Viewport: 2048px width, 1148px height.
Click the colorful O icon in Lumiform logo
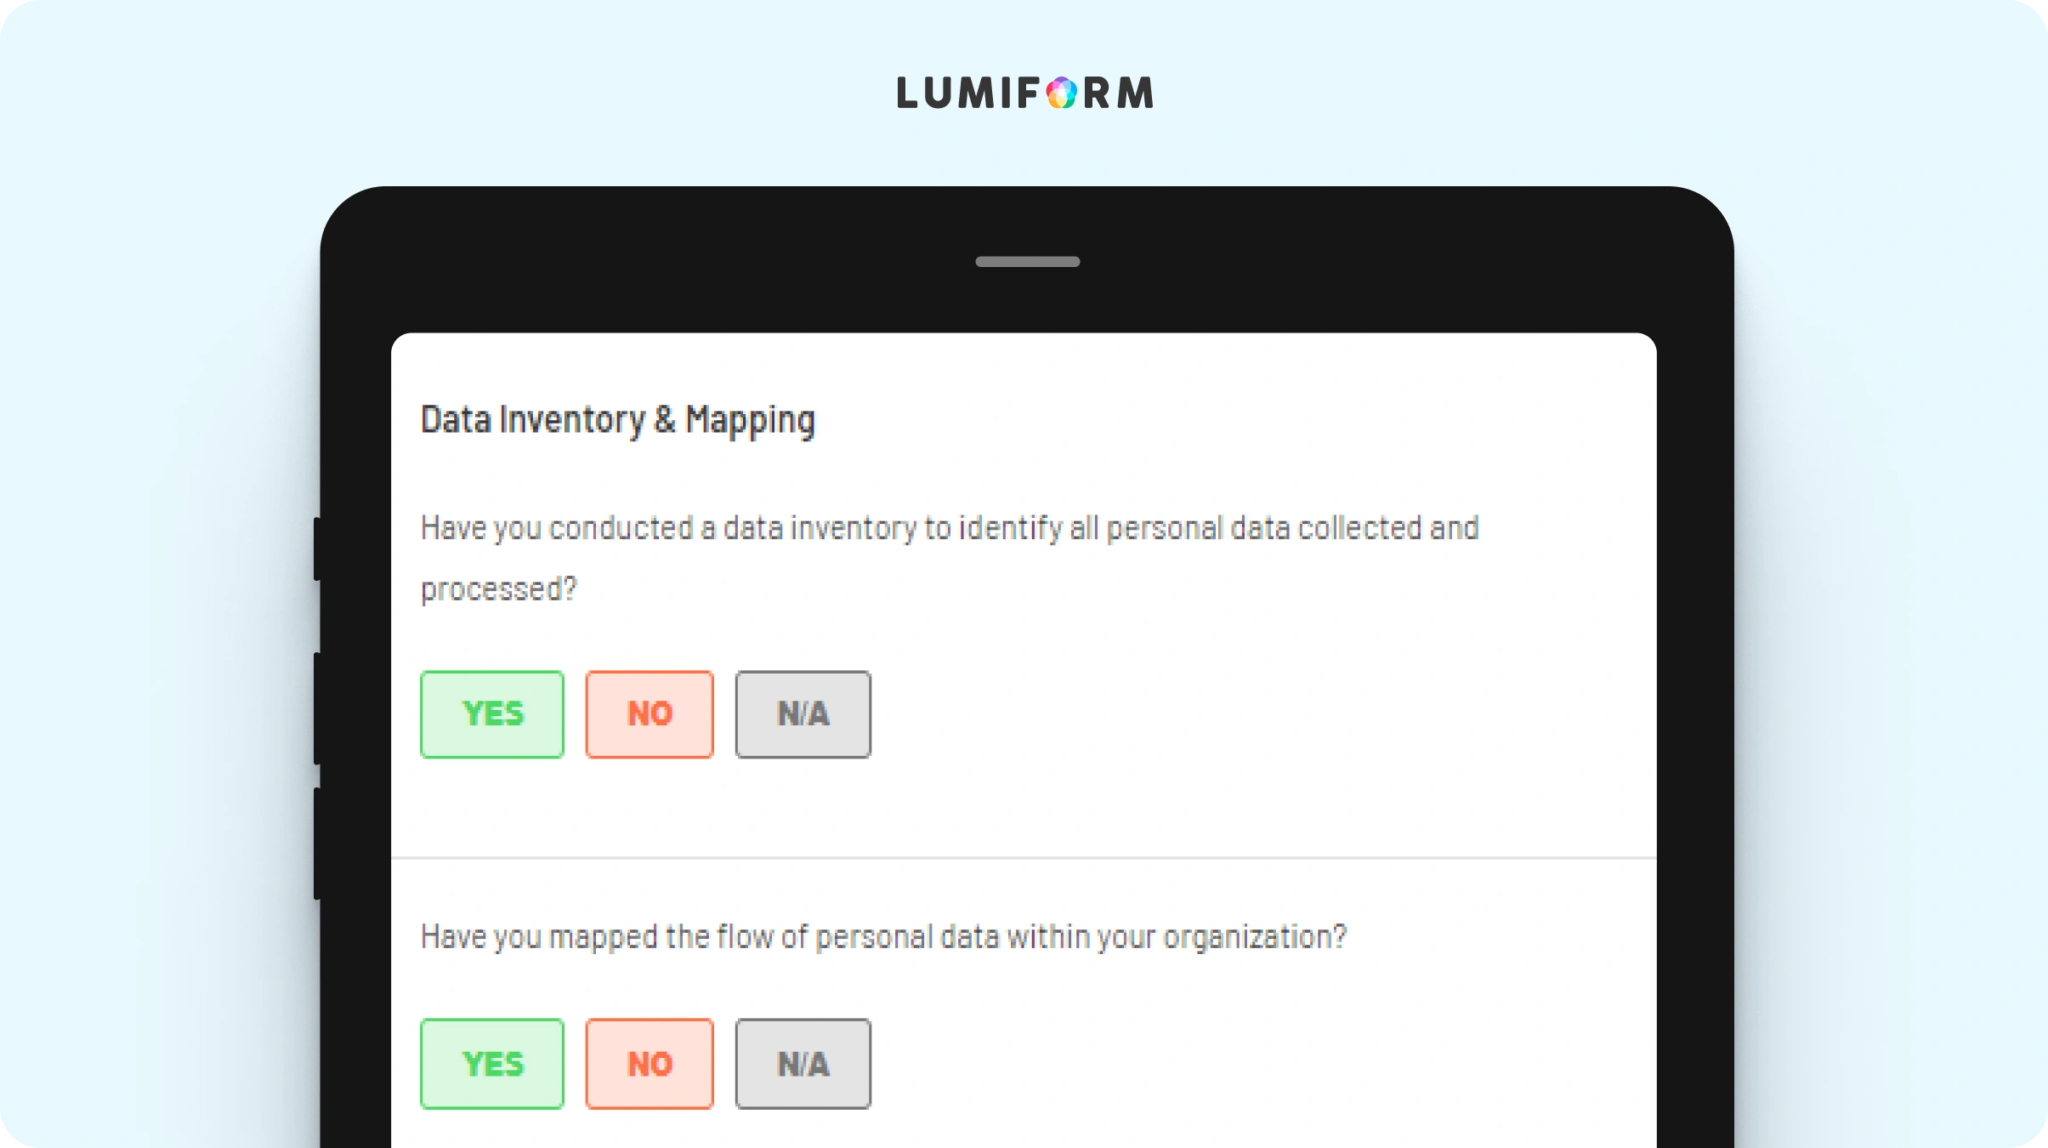click(x=1061, y=93)
